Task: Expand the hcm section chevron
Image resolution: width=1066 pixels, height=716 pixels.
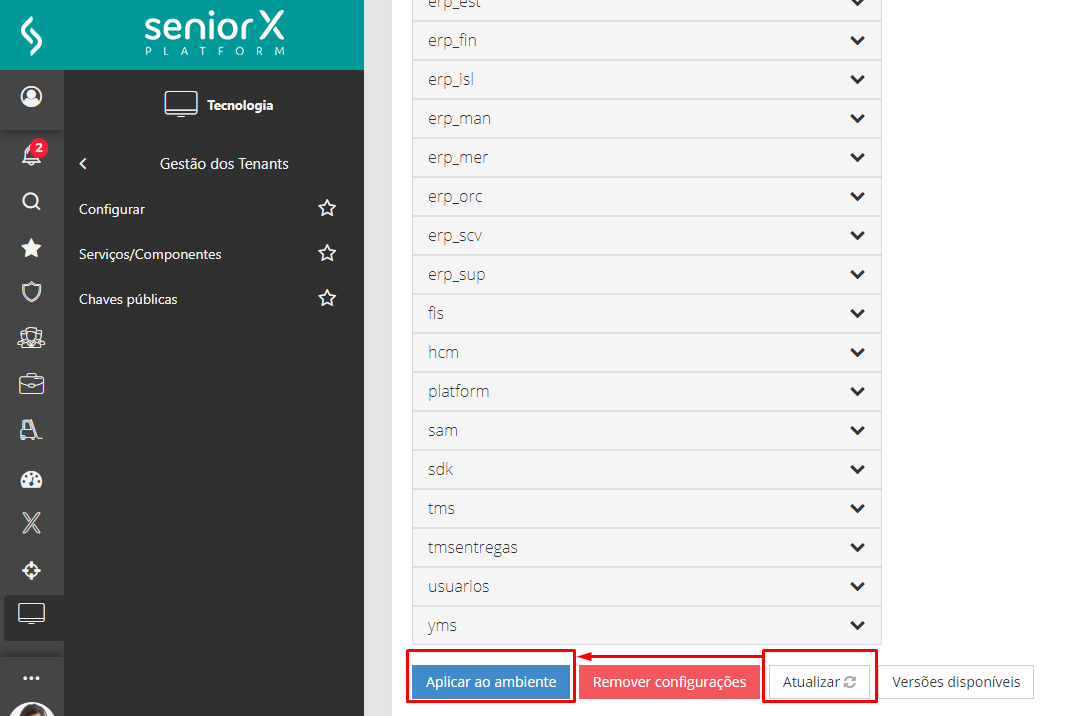Action: pos(856,352)
